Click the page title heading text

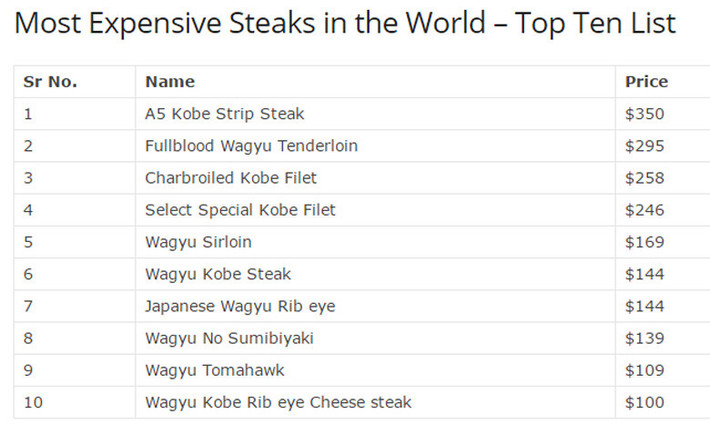(345, 24)
